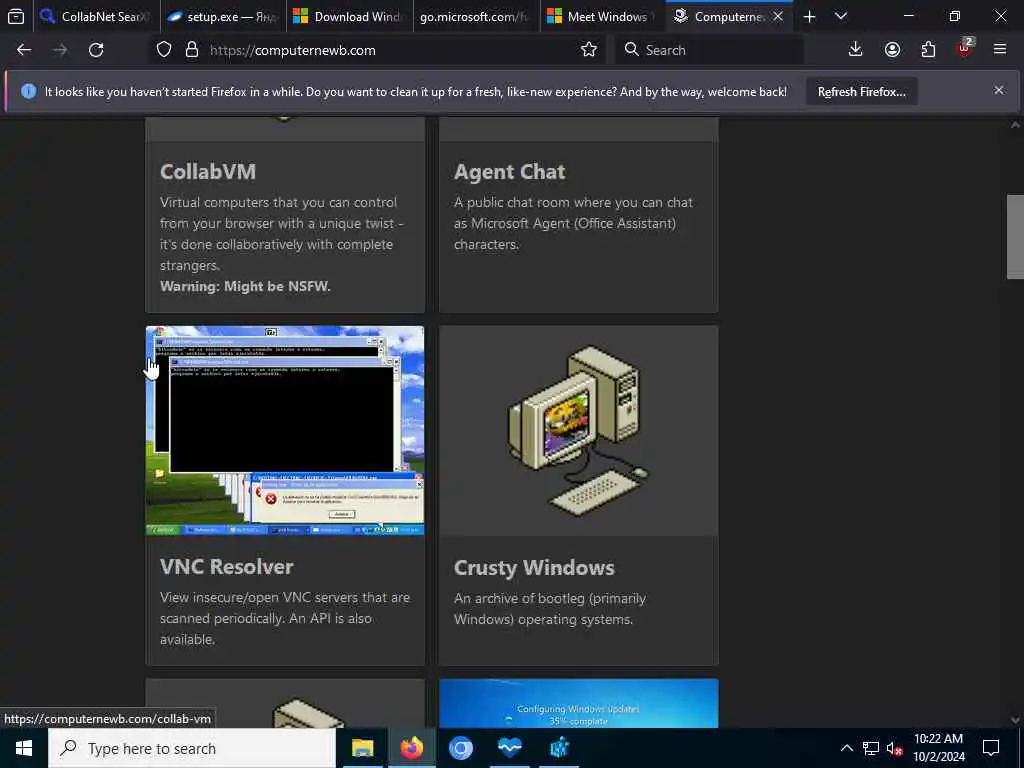This screenshot has height=768, width=1024.
Task: Click the Refresh Firefox button
Action: pyautogui.click(x=861, y=91)
